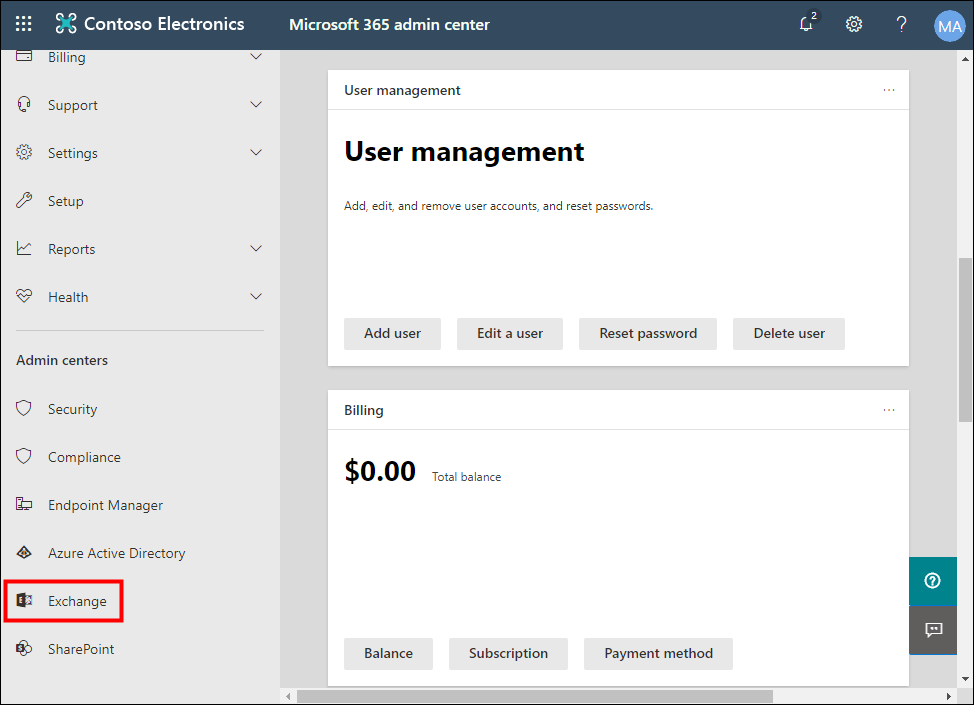The image size is (974, 705).
Task: Click the Contoso Electronics logo icon
Action: pos(66,24)
